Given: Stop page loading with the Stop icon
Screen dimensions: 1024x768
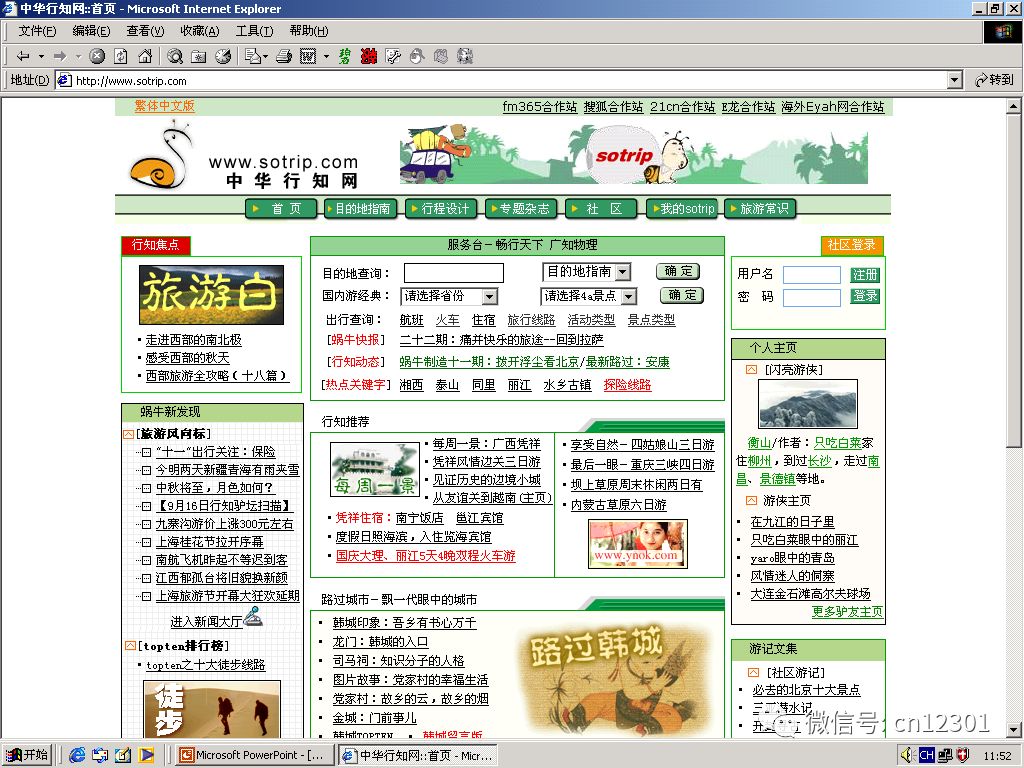Looking at the screenshot, I should click(x=97, y=57).
